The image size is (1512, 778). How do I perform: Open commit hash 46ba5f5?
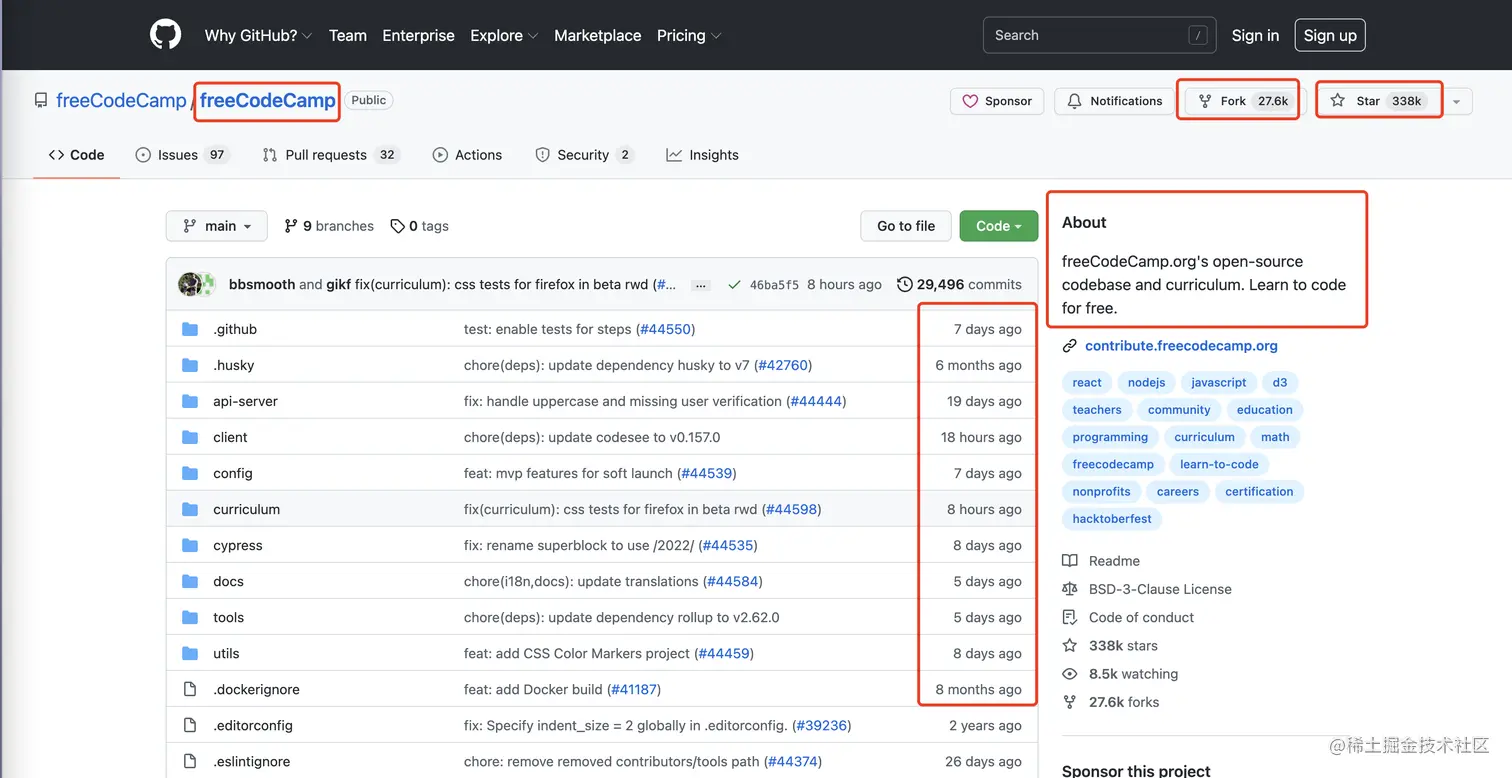pos(774,285)
